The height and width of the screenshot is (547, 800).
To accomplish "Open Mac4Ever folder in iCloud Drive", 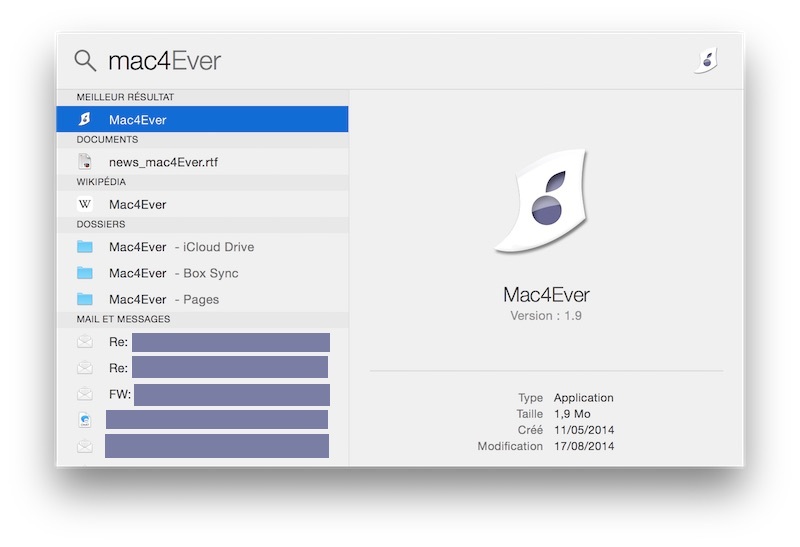I will (x=180, y=247).
